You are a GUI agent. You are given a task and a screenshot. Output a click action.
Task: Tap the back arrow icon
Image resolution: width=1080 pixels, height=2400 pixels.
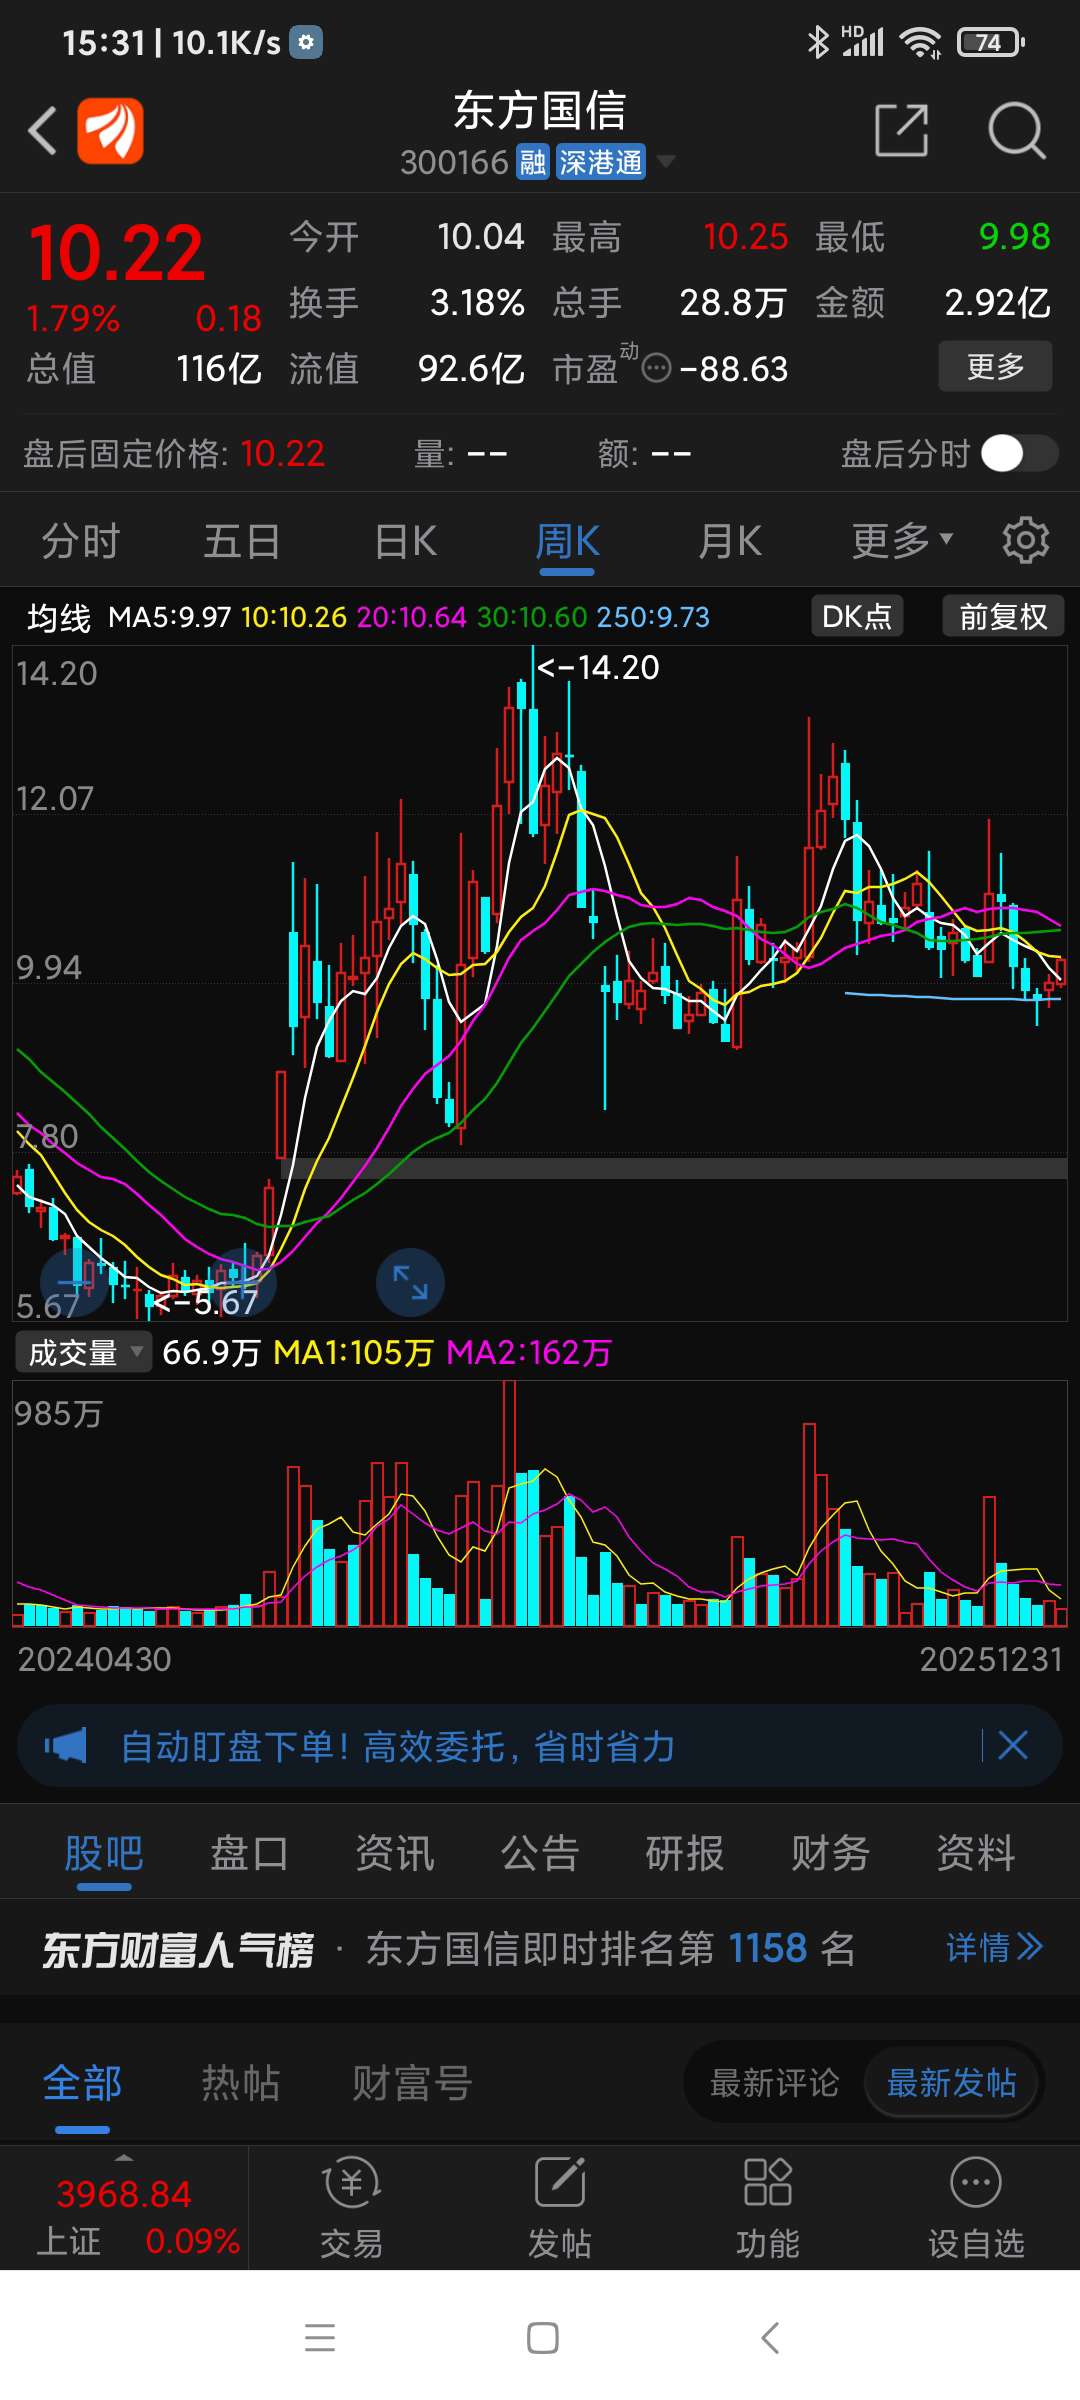[x=42, y=130]
